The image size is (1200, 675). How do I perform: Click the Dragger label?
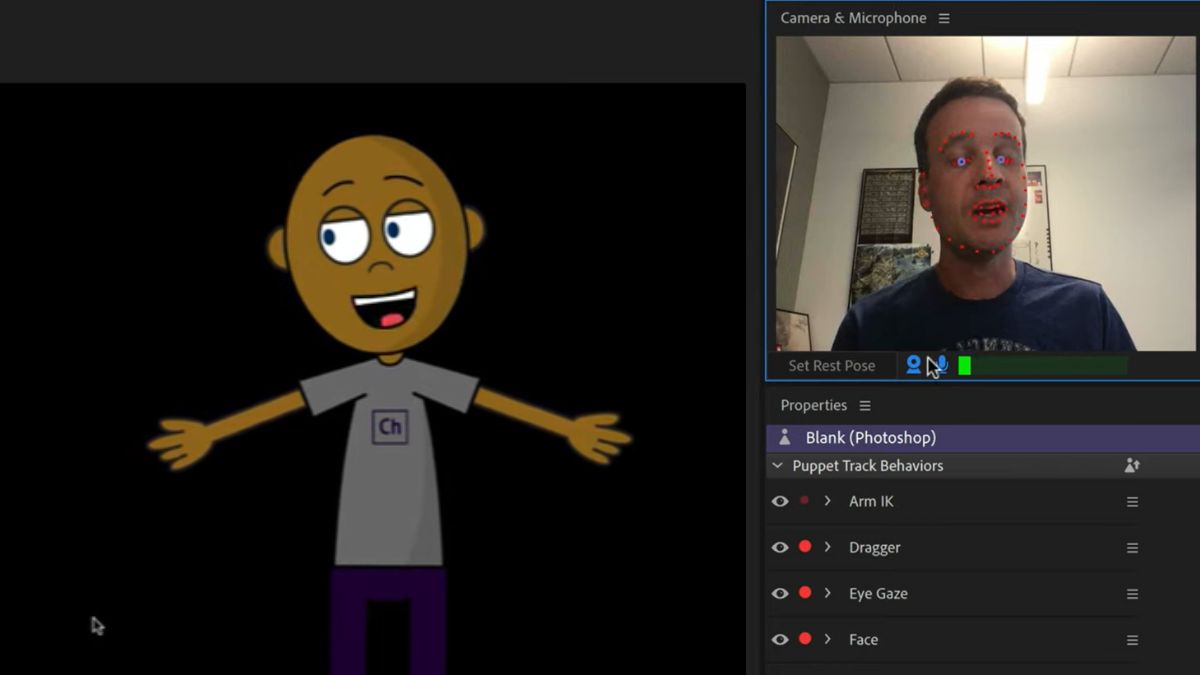pos(875,547)
